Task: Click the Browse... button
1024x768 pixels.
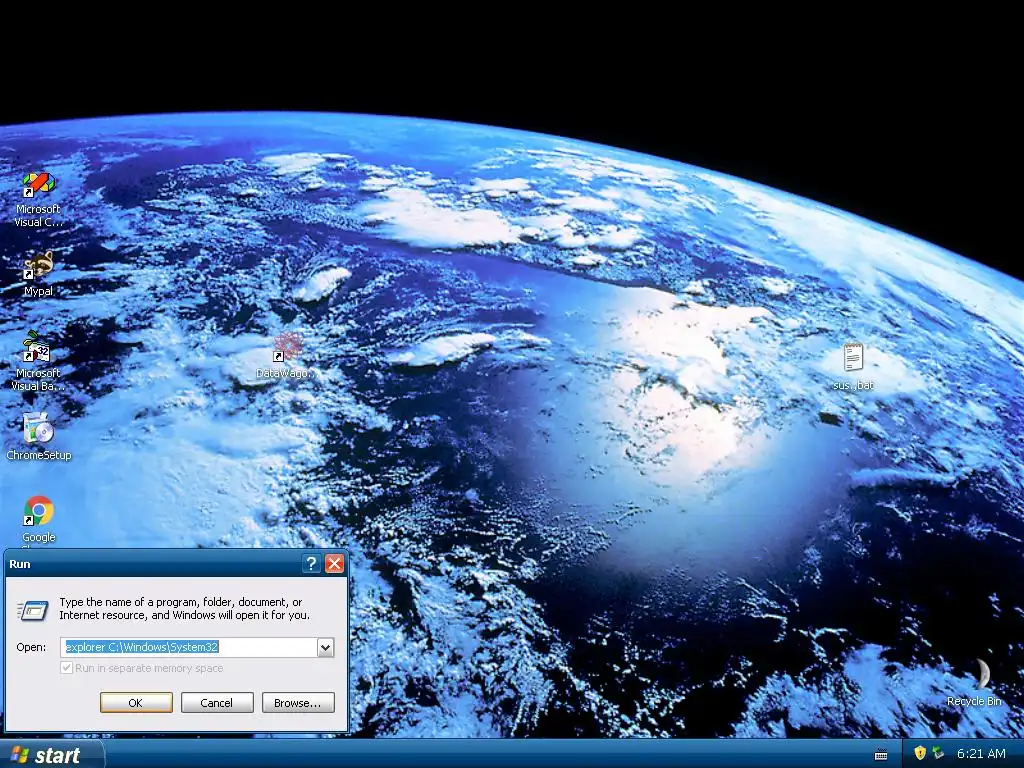Action: (x=298, y=703)
